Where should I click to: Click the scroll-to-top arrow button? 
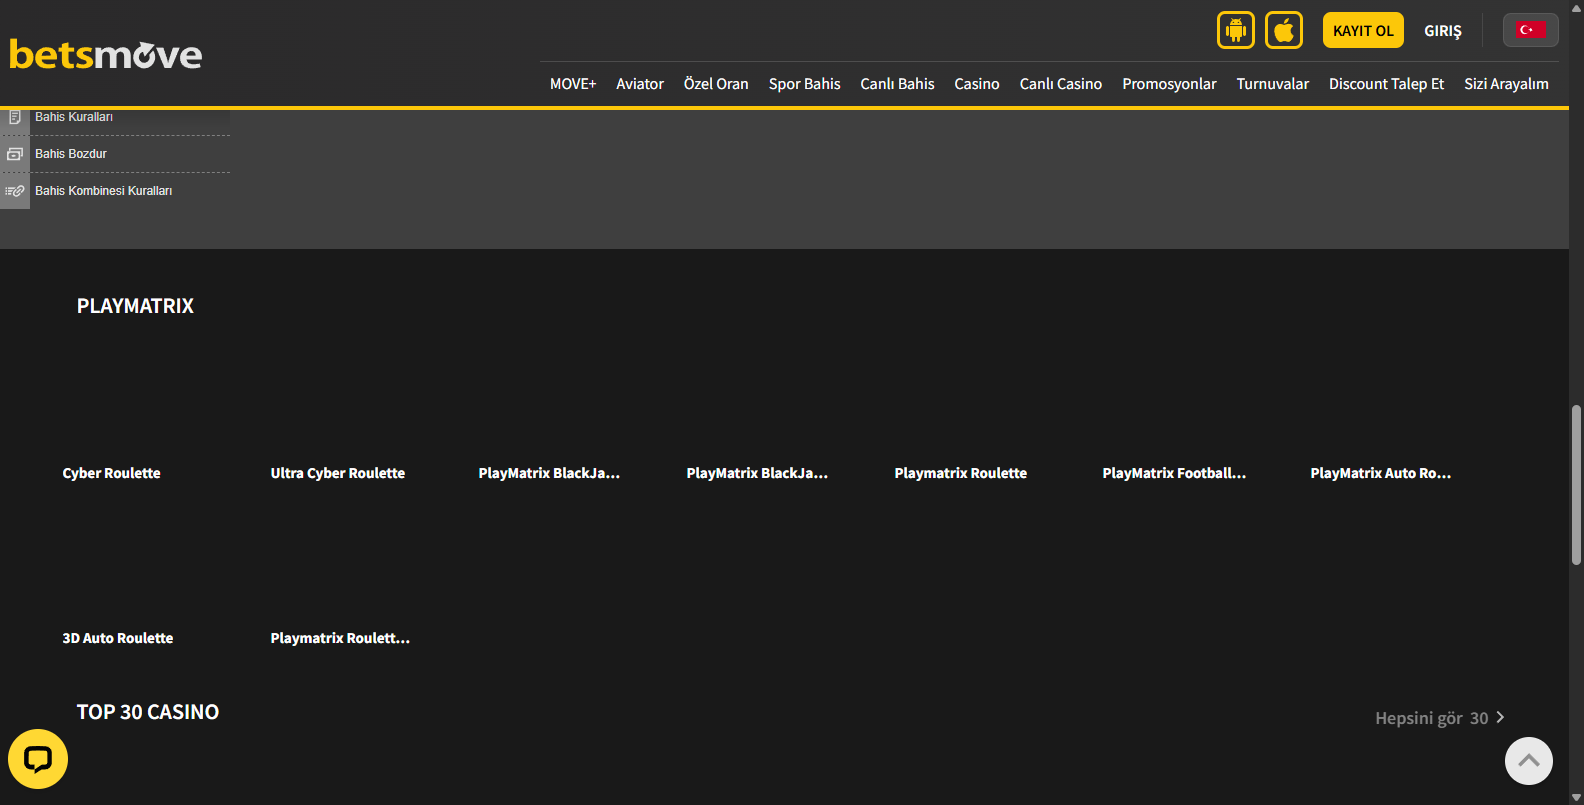1528,761
